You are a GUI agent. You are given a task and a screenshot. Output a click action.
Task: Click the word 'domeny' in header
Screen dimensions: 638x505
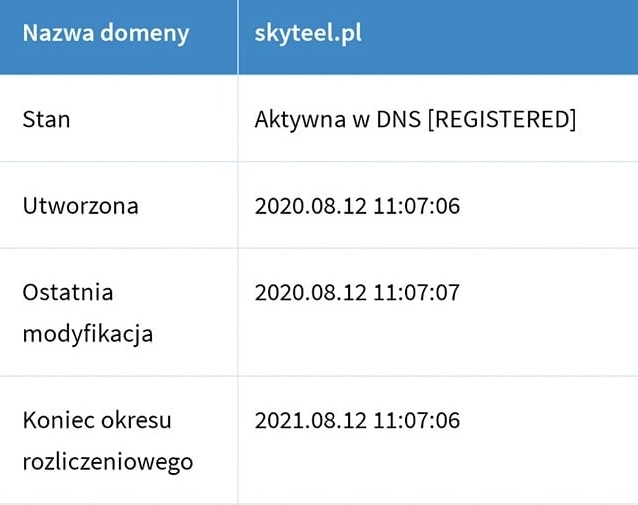[145, 33]
